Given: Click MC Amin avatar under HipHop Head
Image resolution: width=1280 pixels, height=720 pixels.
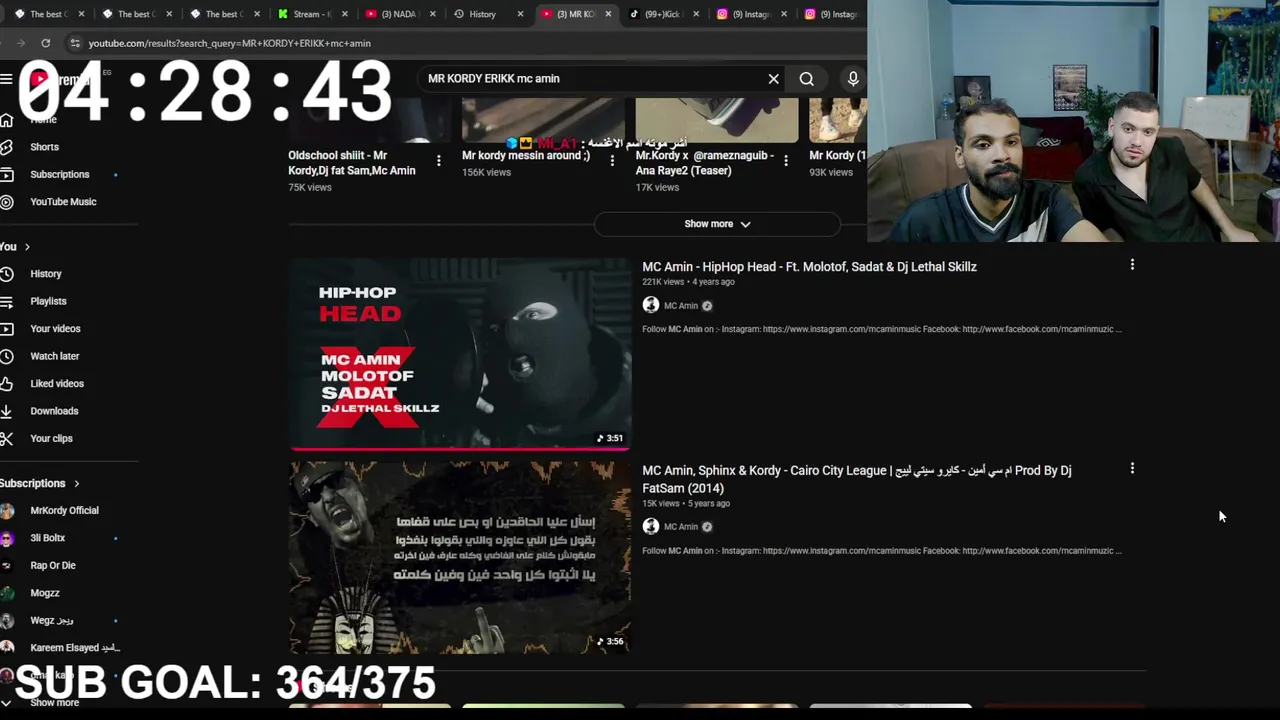Looking at the screenshot, I should point(651,305).
